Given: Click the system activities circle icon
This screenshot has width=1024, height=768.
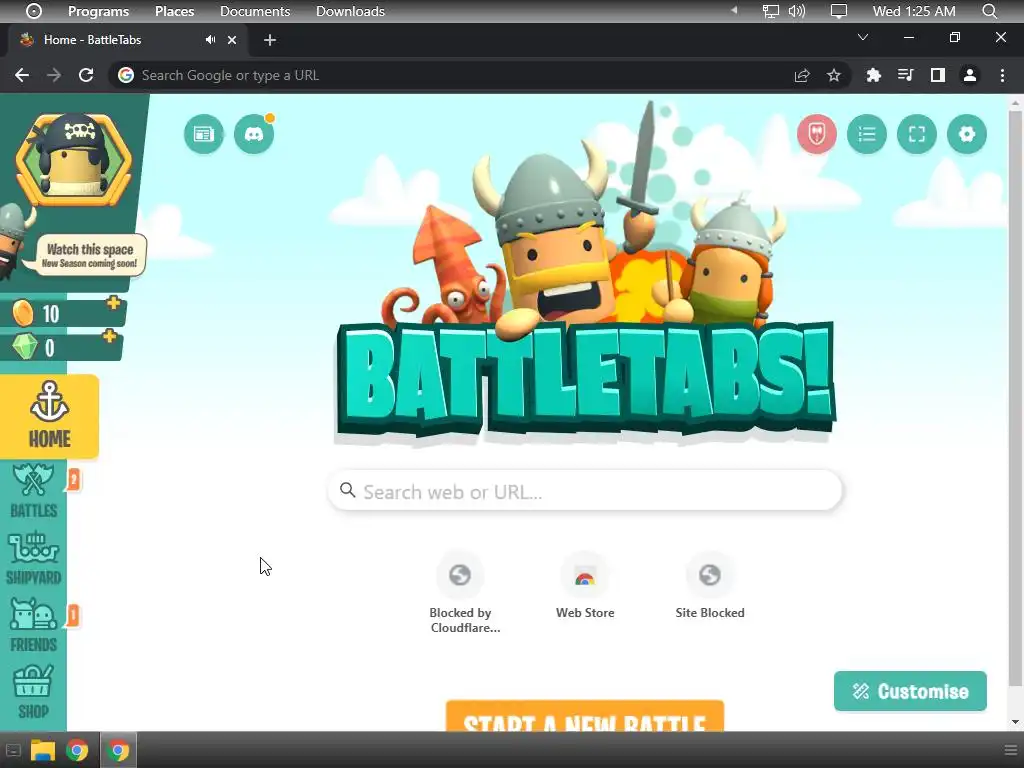Looking at the screenshot, I should click(34, 11).
